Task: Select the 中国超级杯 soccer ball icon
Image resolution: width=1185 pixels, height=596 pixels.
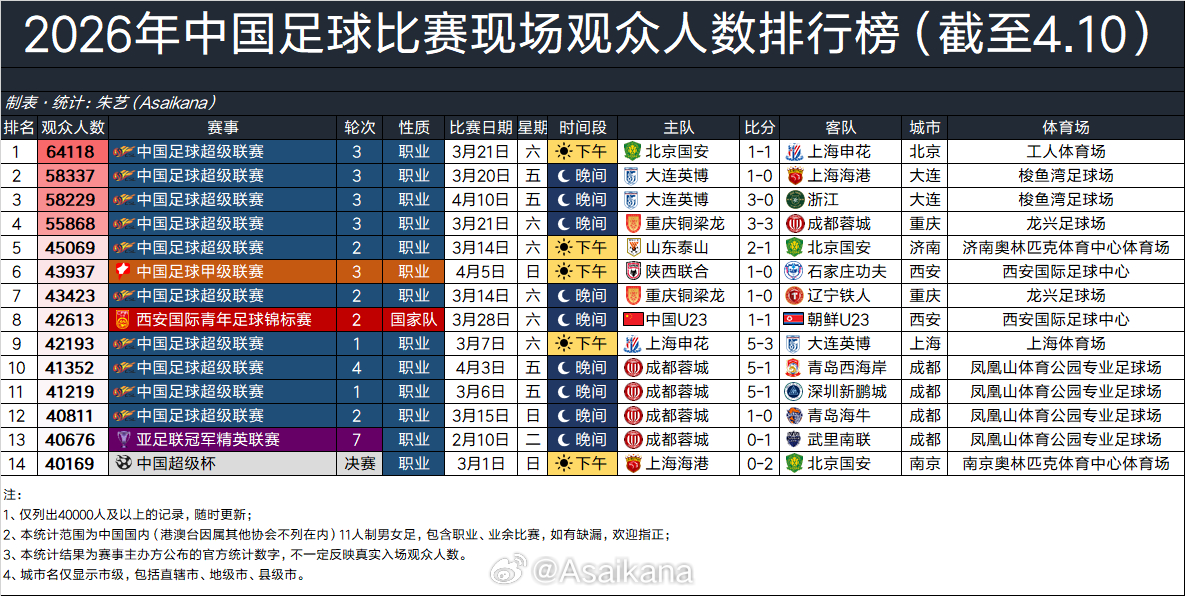Action: pyautogui.click(x=124, y=464)
